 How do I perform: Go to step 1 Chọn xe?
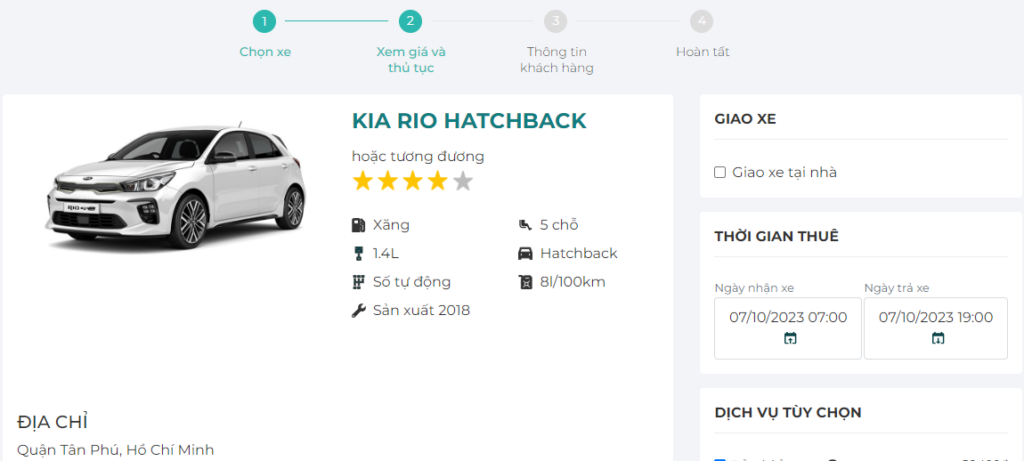[x=264, y=21]
